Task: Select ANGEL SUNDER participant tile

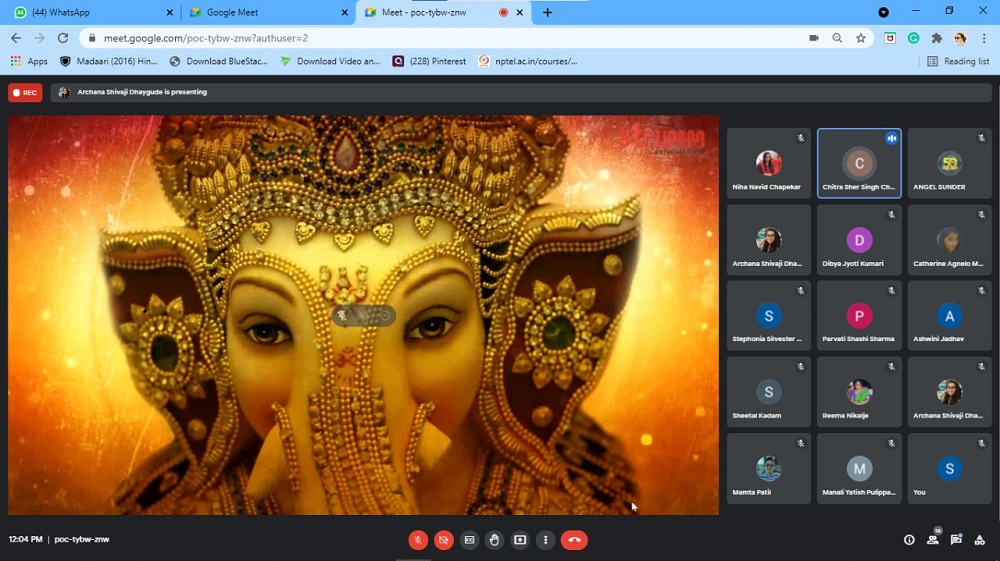Action: (x=950, y=163)
